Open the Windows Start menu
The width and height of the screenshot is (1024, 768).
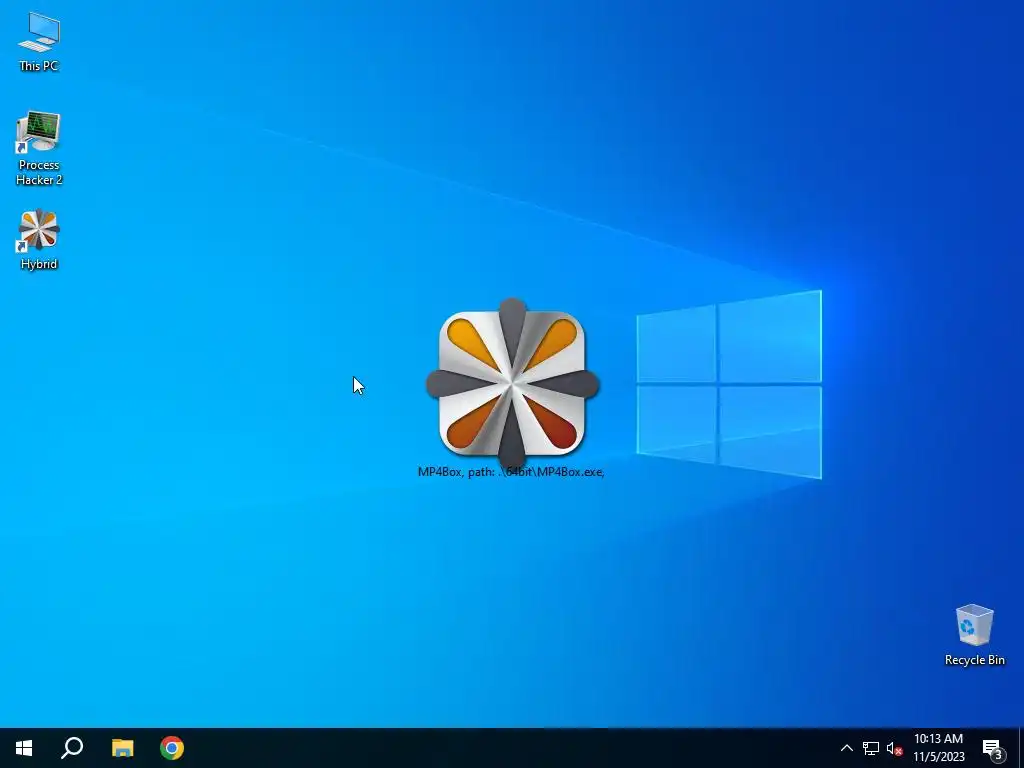(24, 748)
